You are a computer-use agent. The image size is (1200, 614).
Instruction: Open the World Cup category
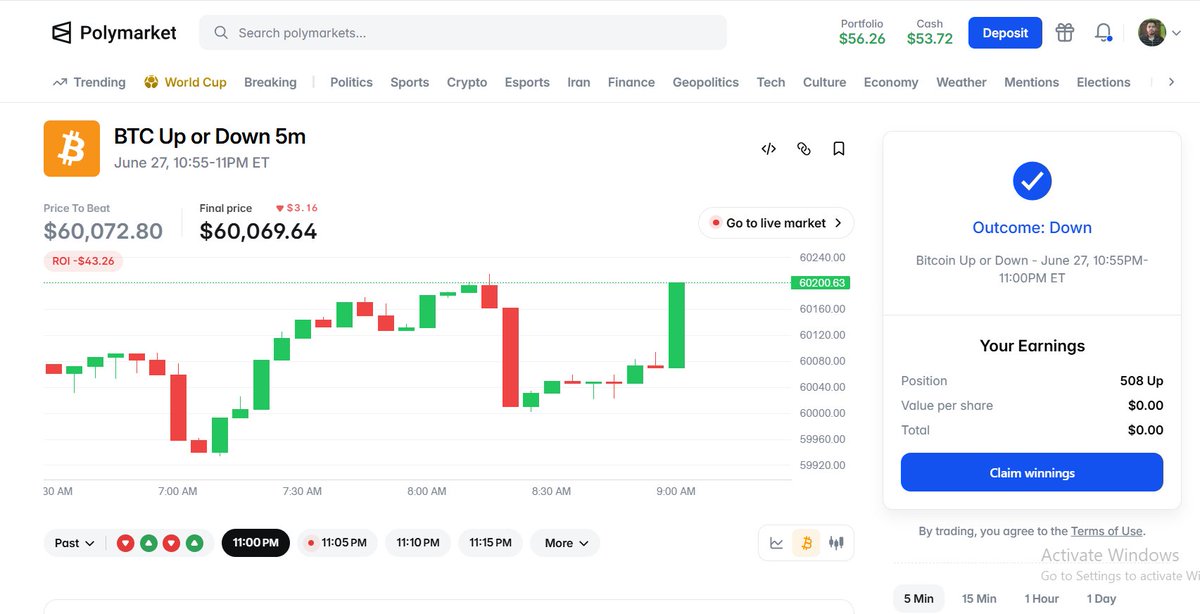pos(185,82)
